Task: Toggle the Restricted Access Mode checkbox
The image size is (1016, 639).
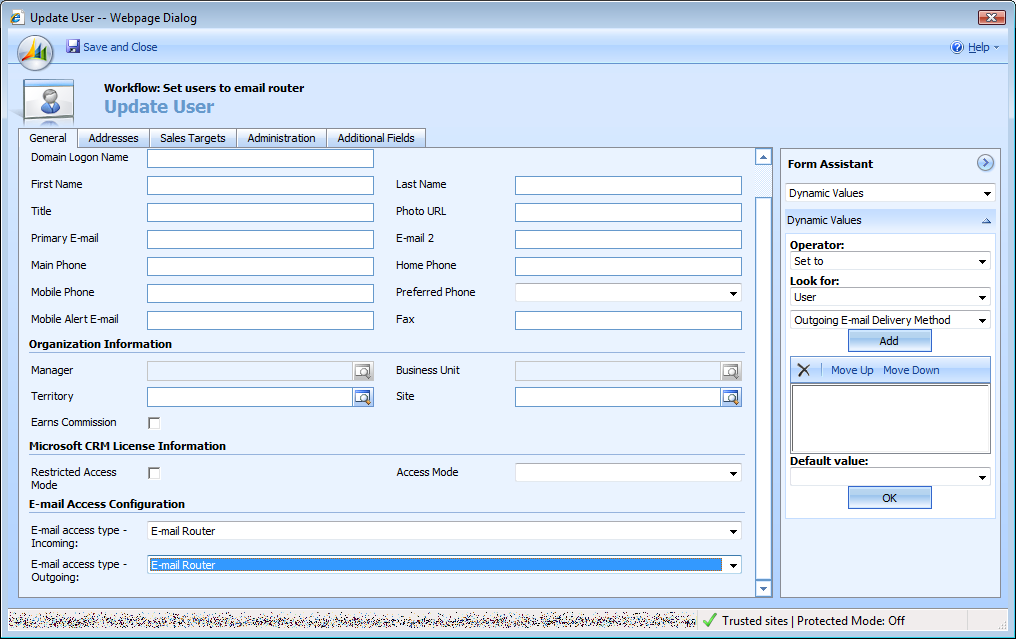Action: (x=154, y=473)
